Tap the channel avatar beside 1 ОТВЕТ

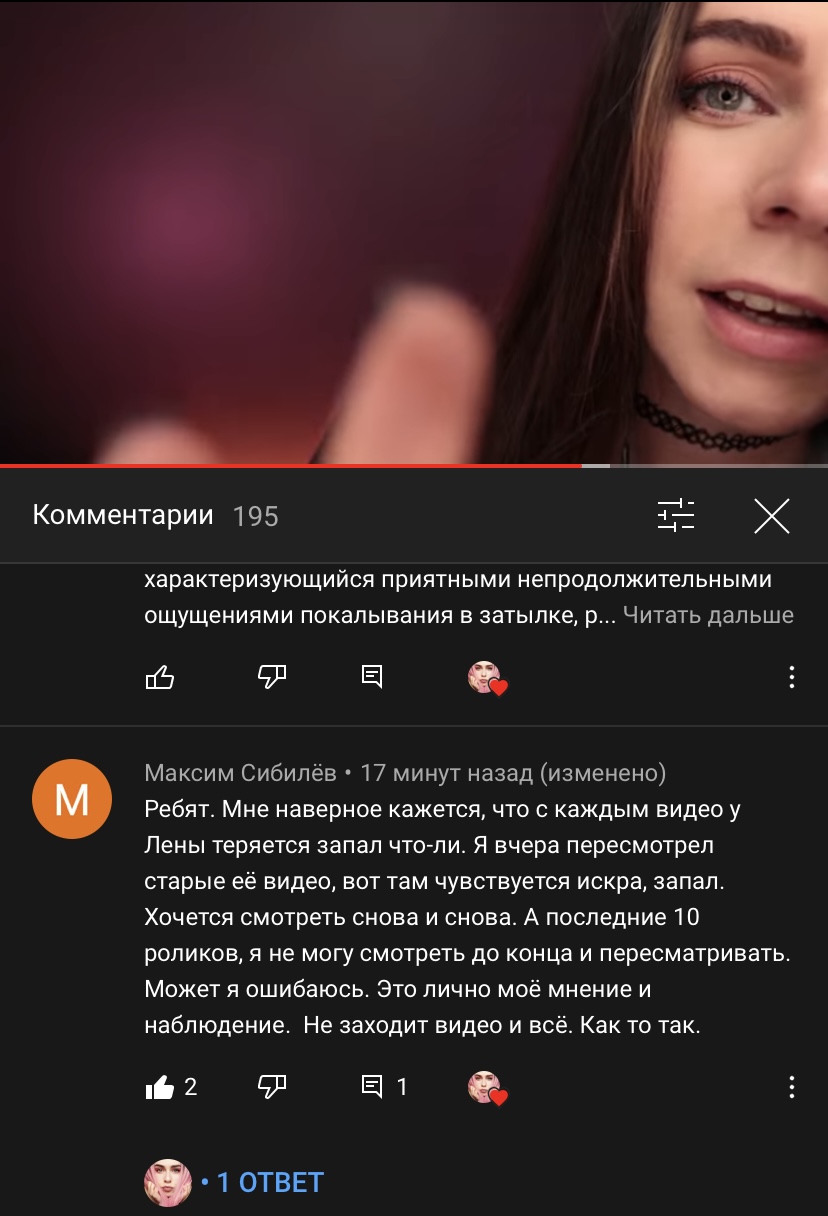(167, 1182)
